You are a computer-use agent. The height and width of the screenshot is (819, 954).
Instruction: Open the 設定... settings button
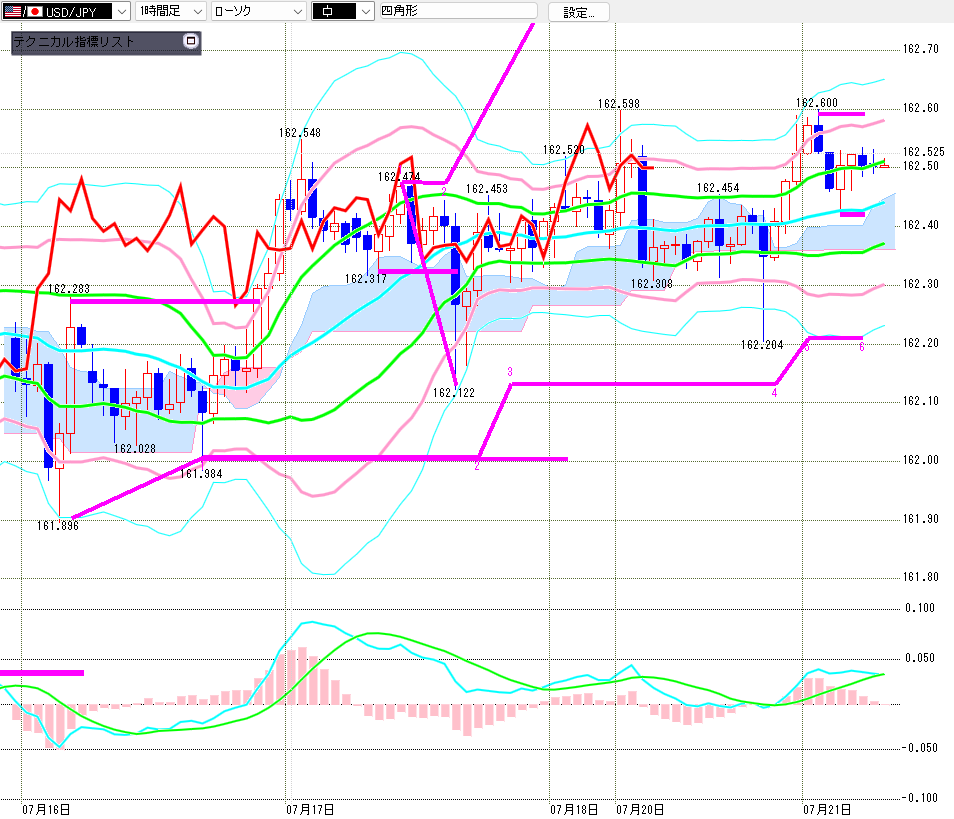pyautogui.click(x=579, y=12)
